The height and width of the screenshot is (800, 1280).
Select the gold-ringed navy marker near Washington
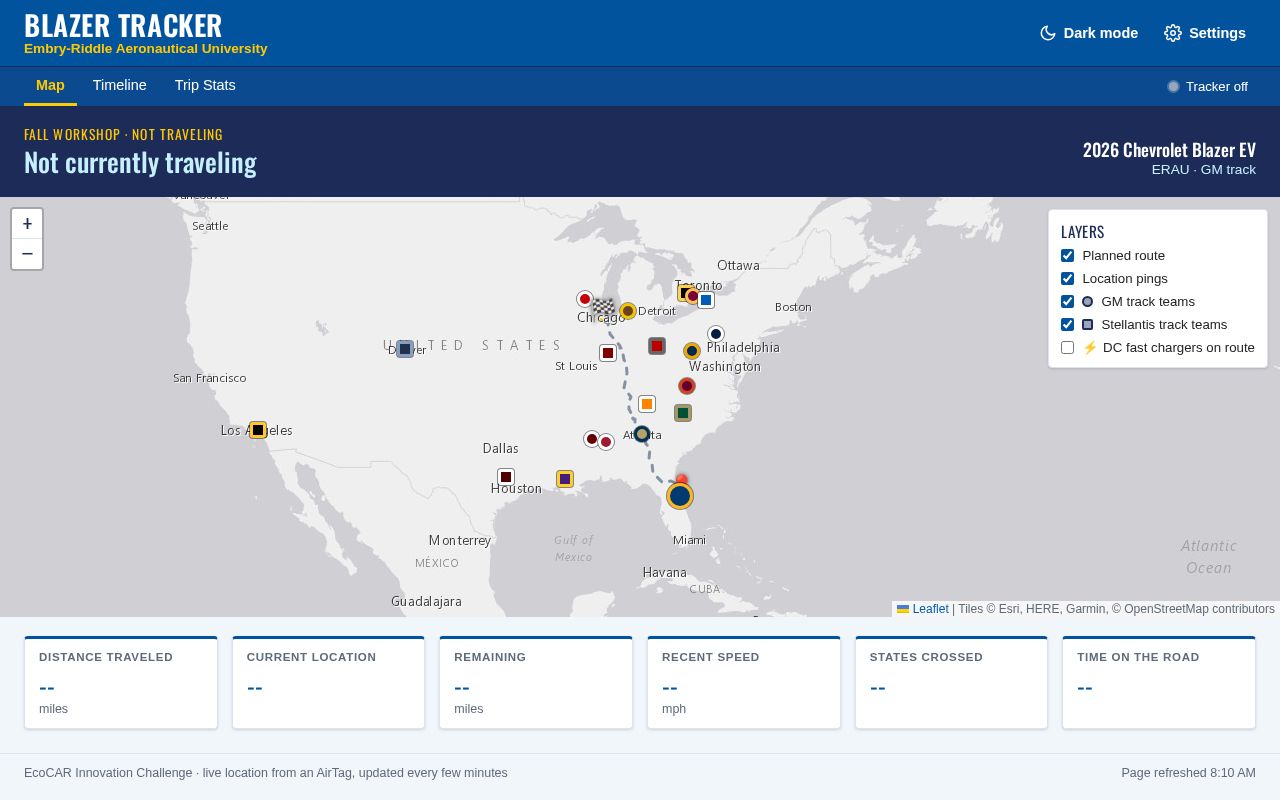[x=692, y=351]
